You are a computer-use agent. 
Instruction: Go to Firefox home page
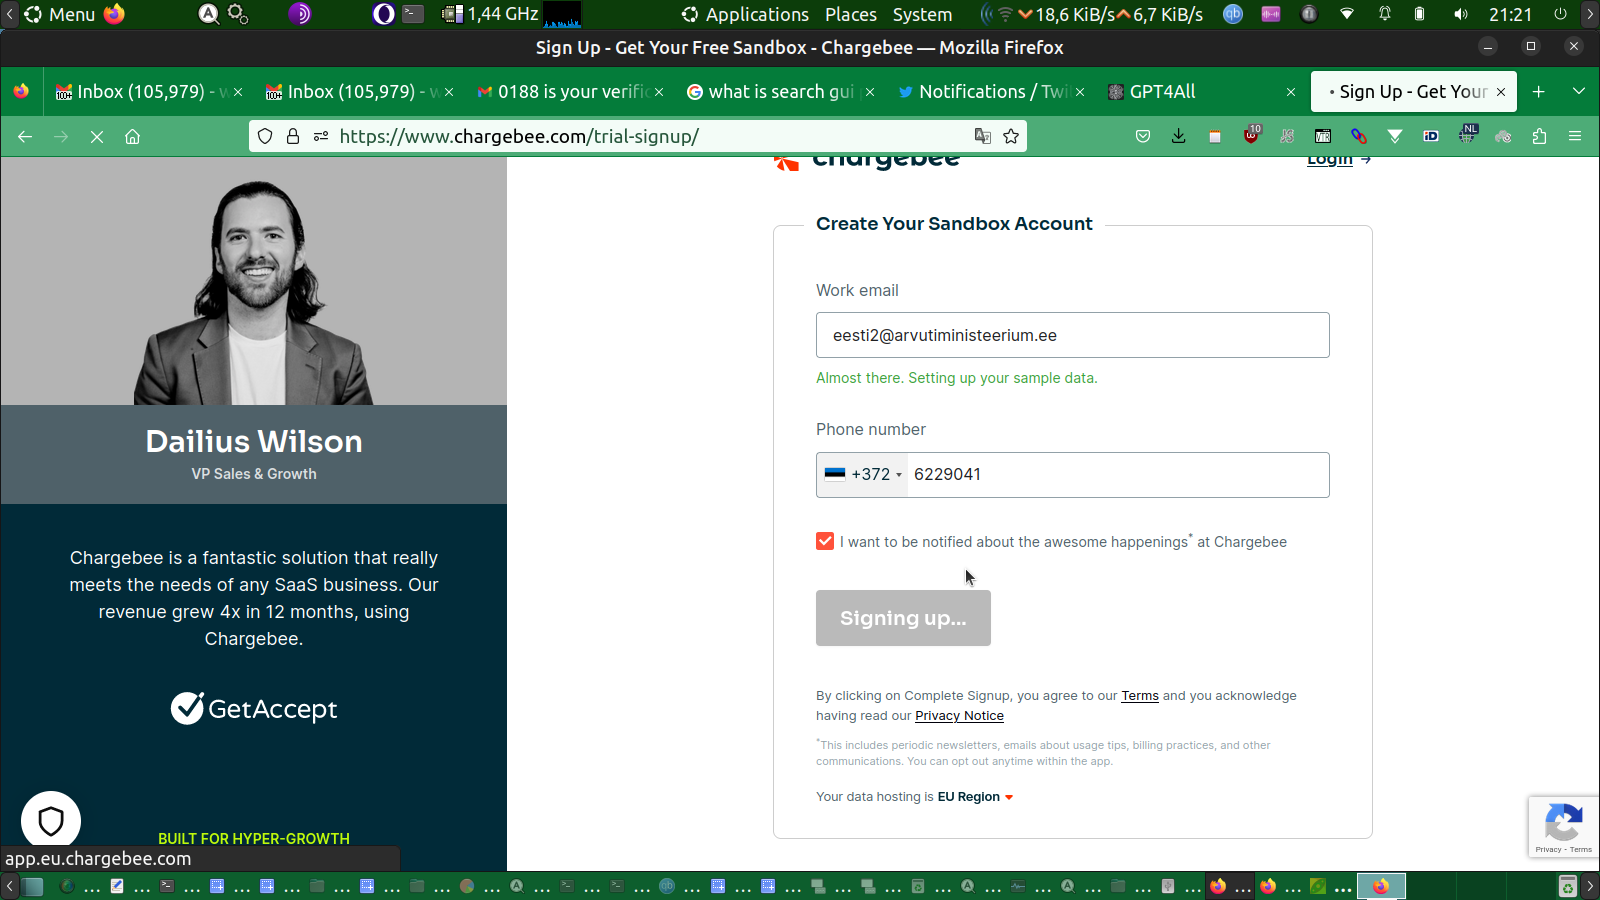tap(132, 136)
